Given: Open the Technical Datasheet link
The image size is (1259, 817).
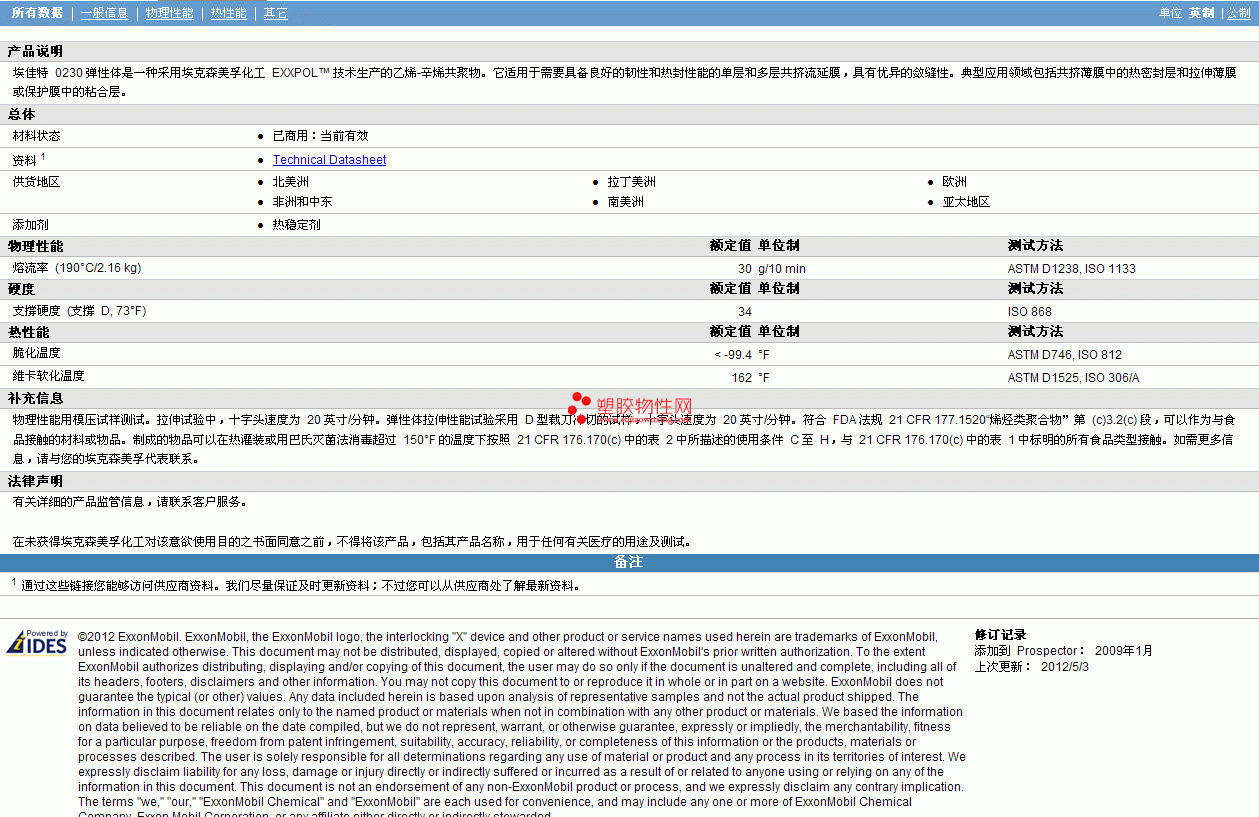Looking at the screenshot, I should 330,160.
